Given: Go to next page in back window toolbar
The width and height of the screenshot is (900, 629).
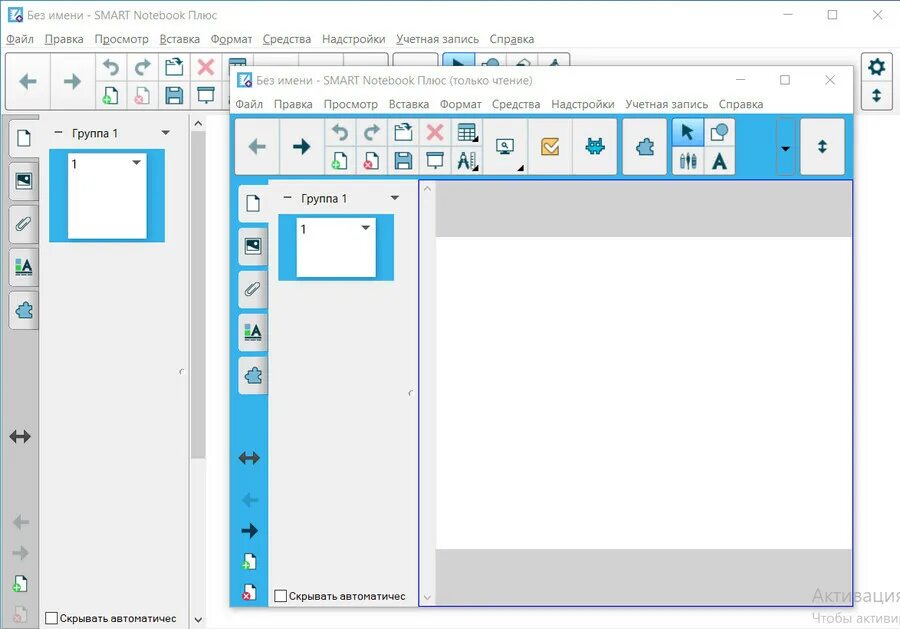Looking at the screenshot, I should click(72, 81).
